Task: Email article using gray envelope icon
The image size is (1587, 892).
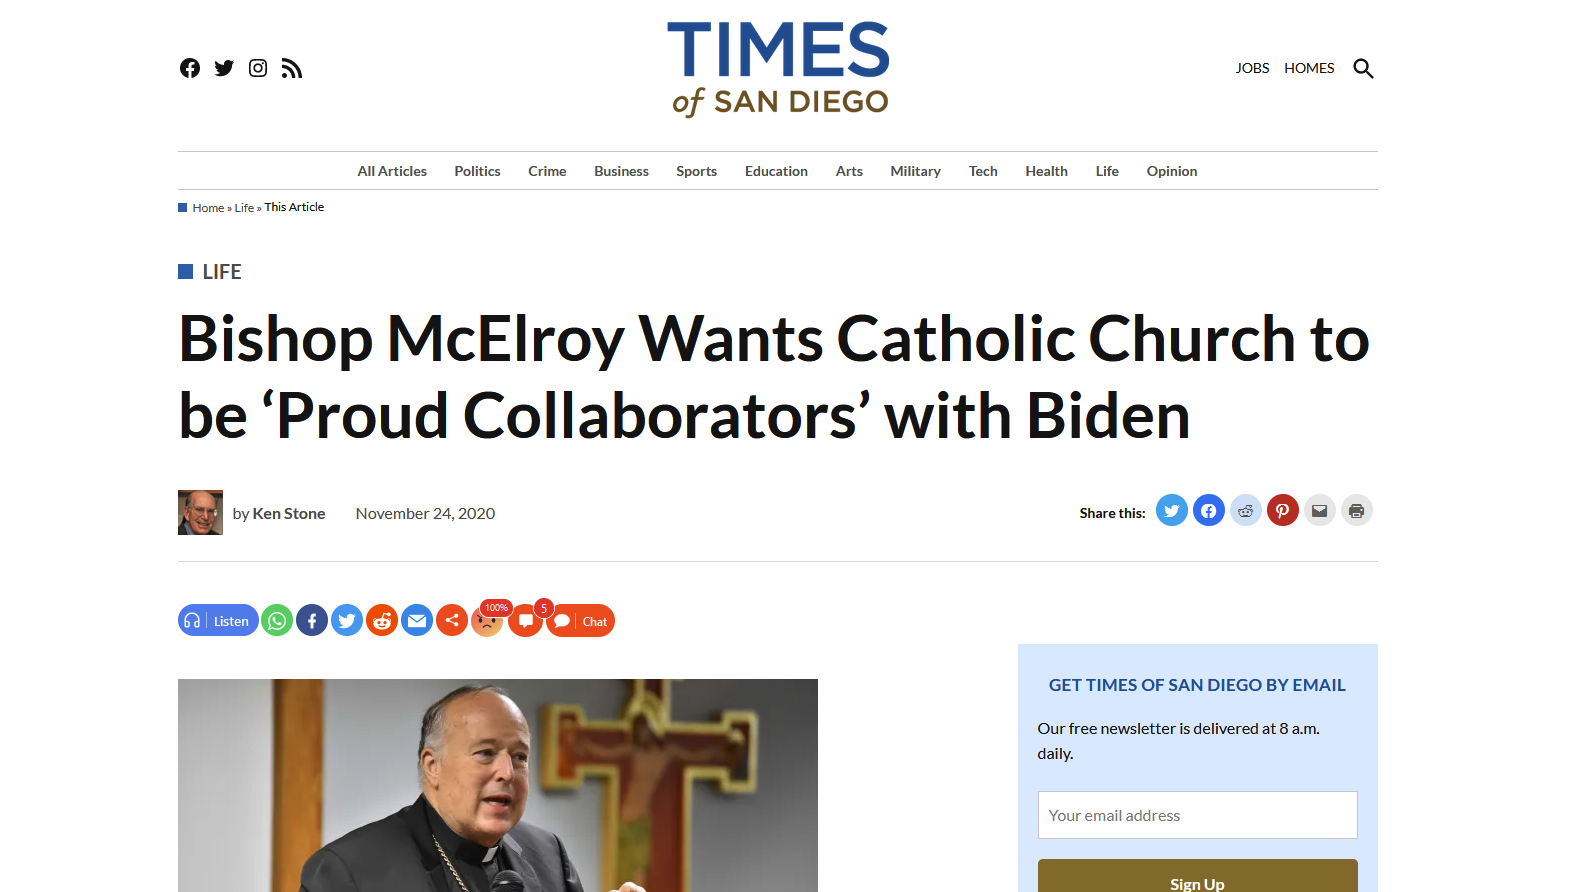Action: pyautogui.click(x=1320, y=511)
